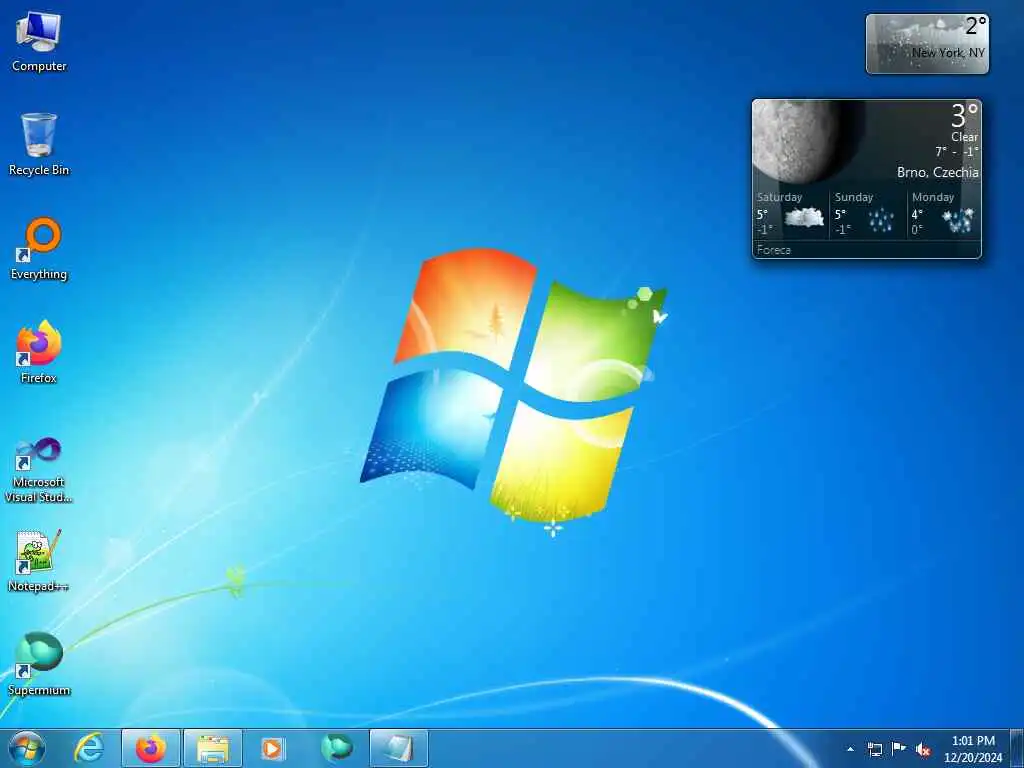This screenshot has width=1024, height=768.
Task: Launch Internet Explorer from the taskbar
Action: (89, 748)
